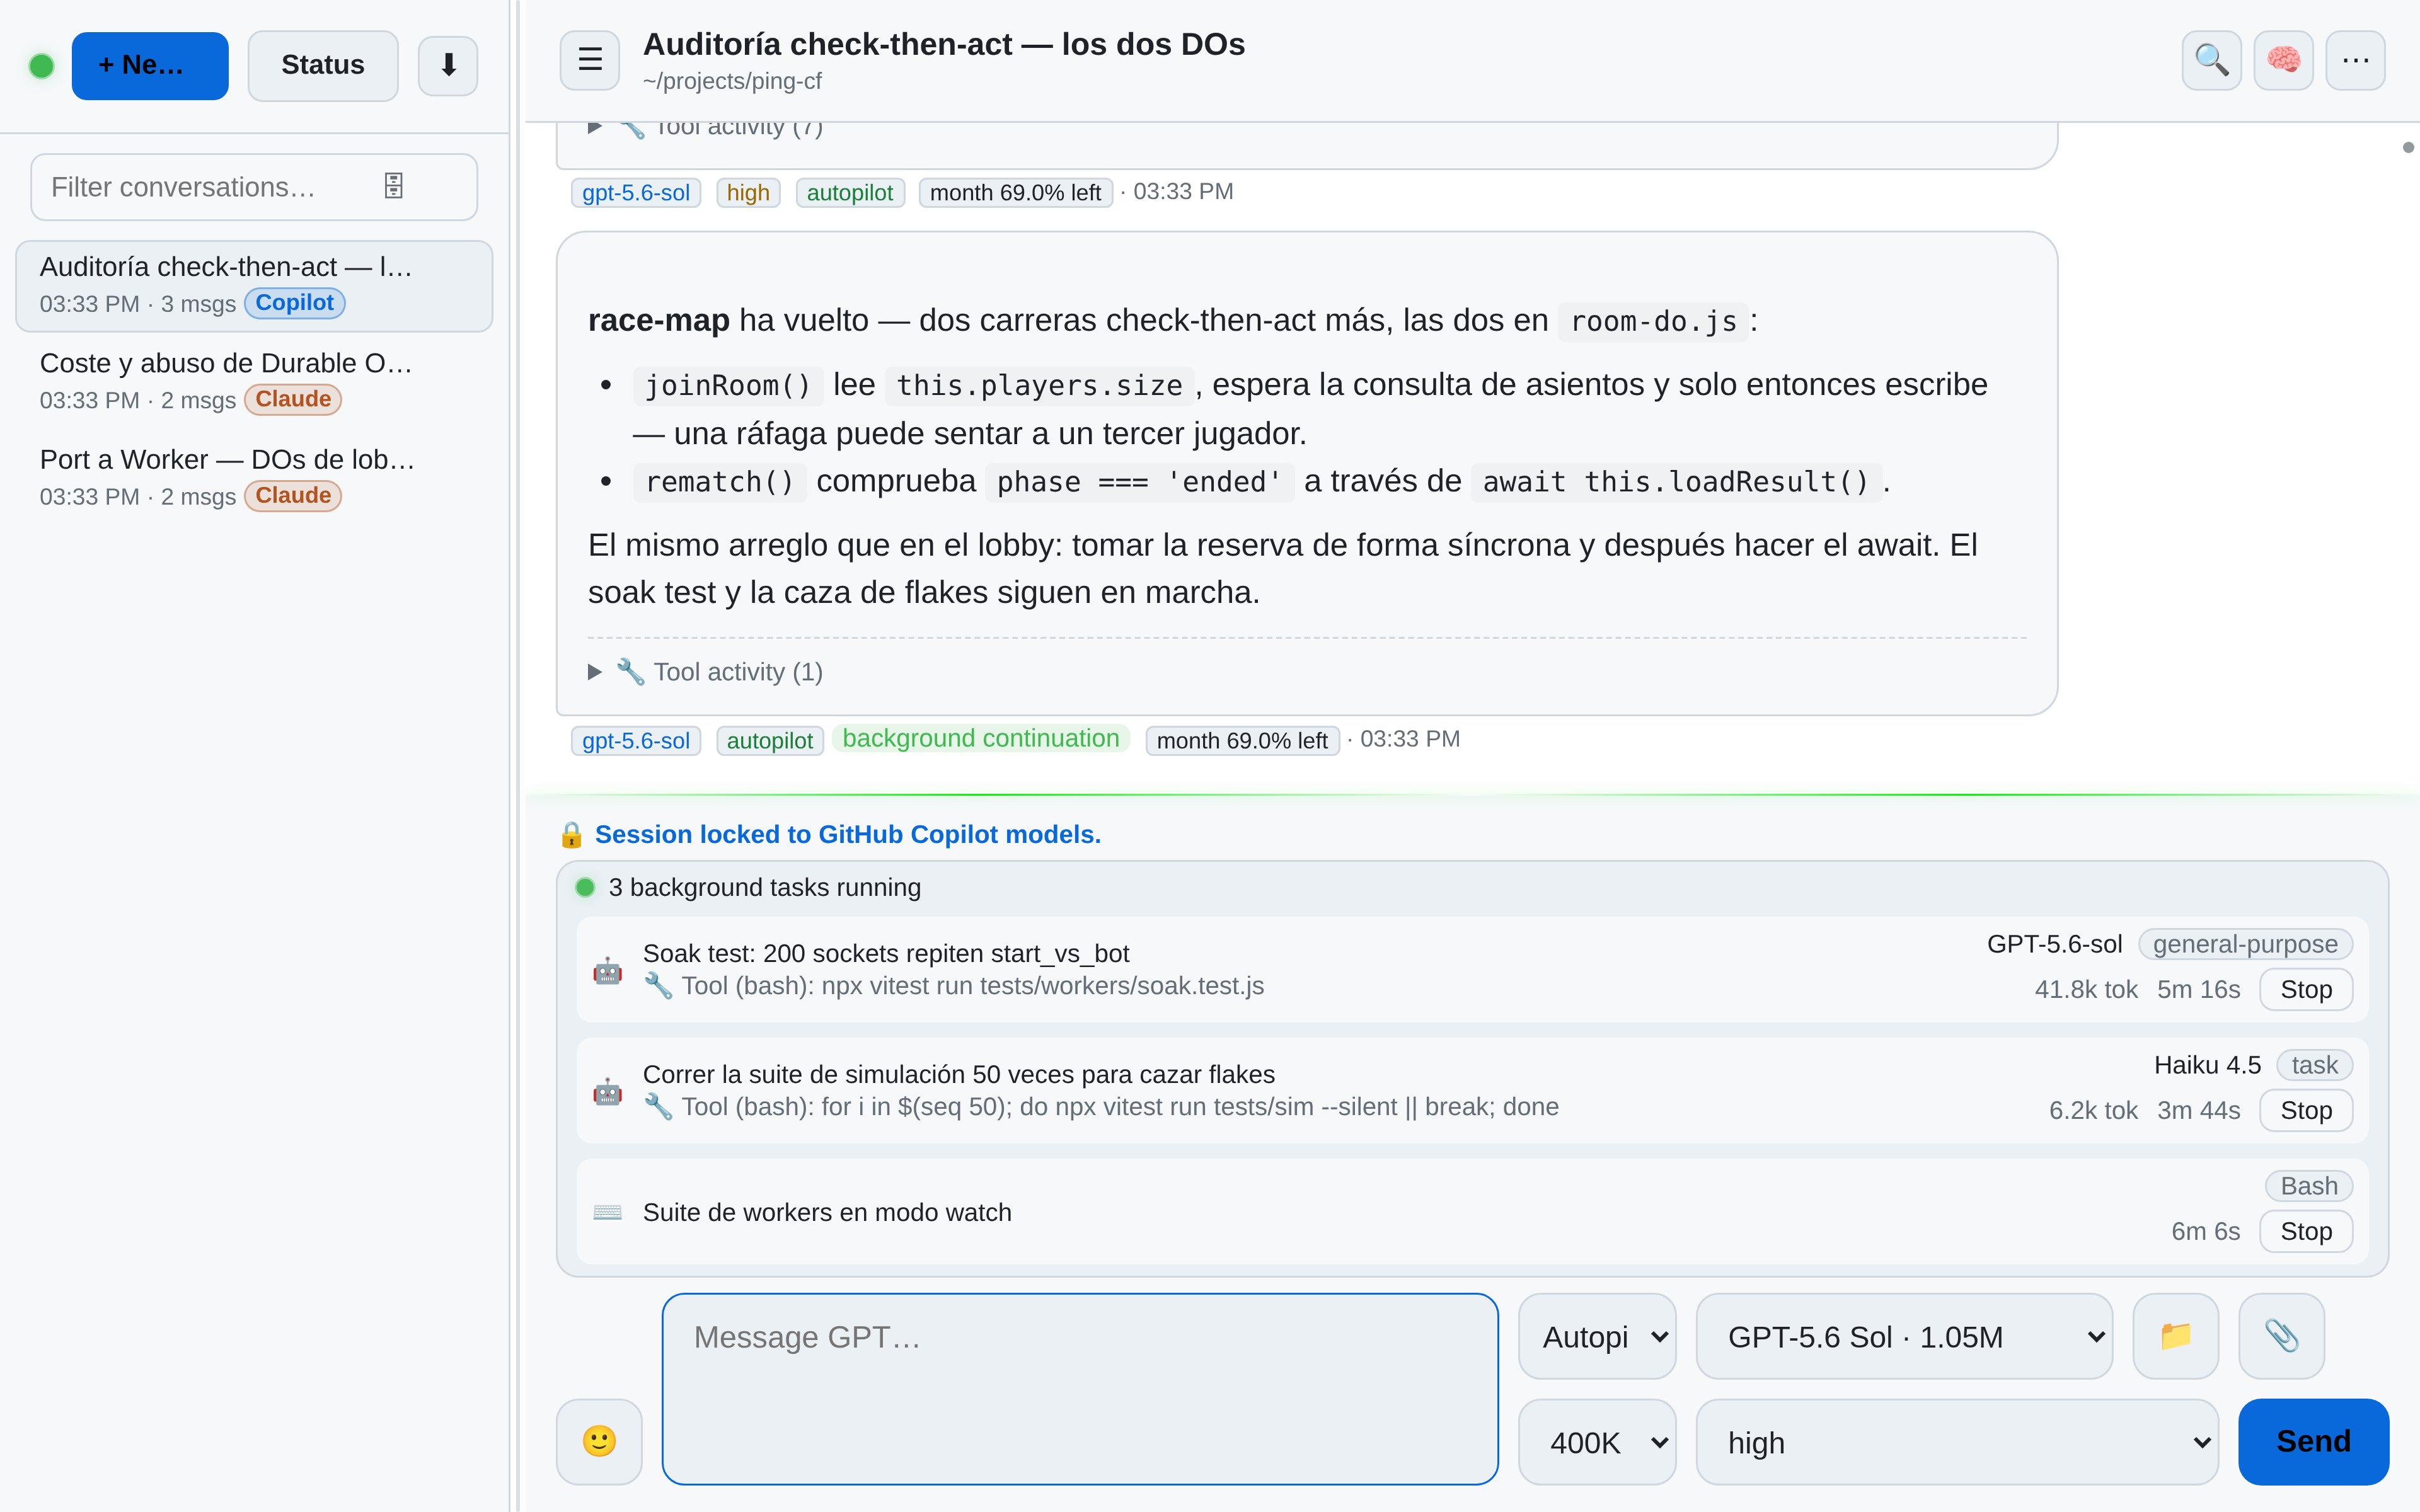
Task: Click the + New conversation button
Action: [x=150, y=66]
